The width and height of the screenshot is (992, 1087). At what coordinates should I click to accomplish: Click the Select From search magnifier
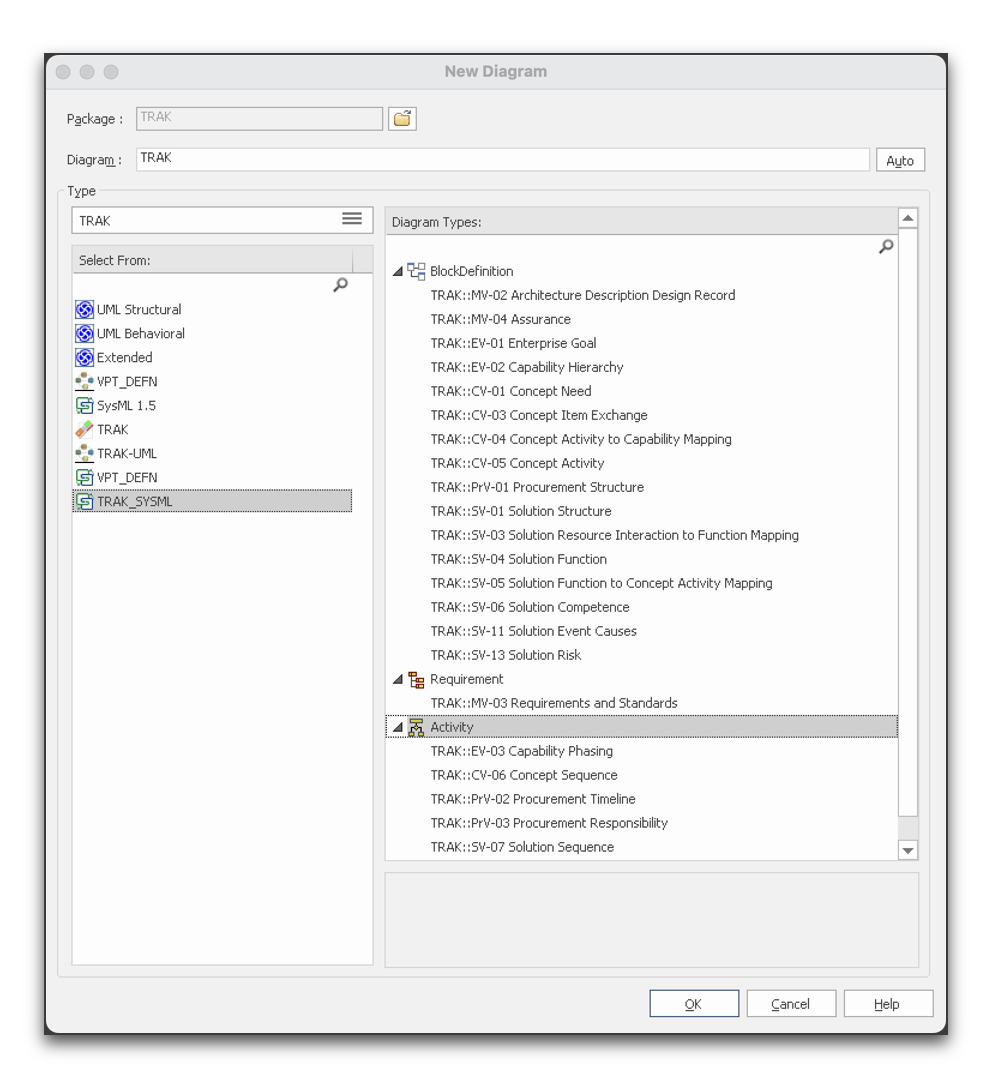(x=340, y=286)
